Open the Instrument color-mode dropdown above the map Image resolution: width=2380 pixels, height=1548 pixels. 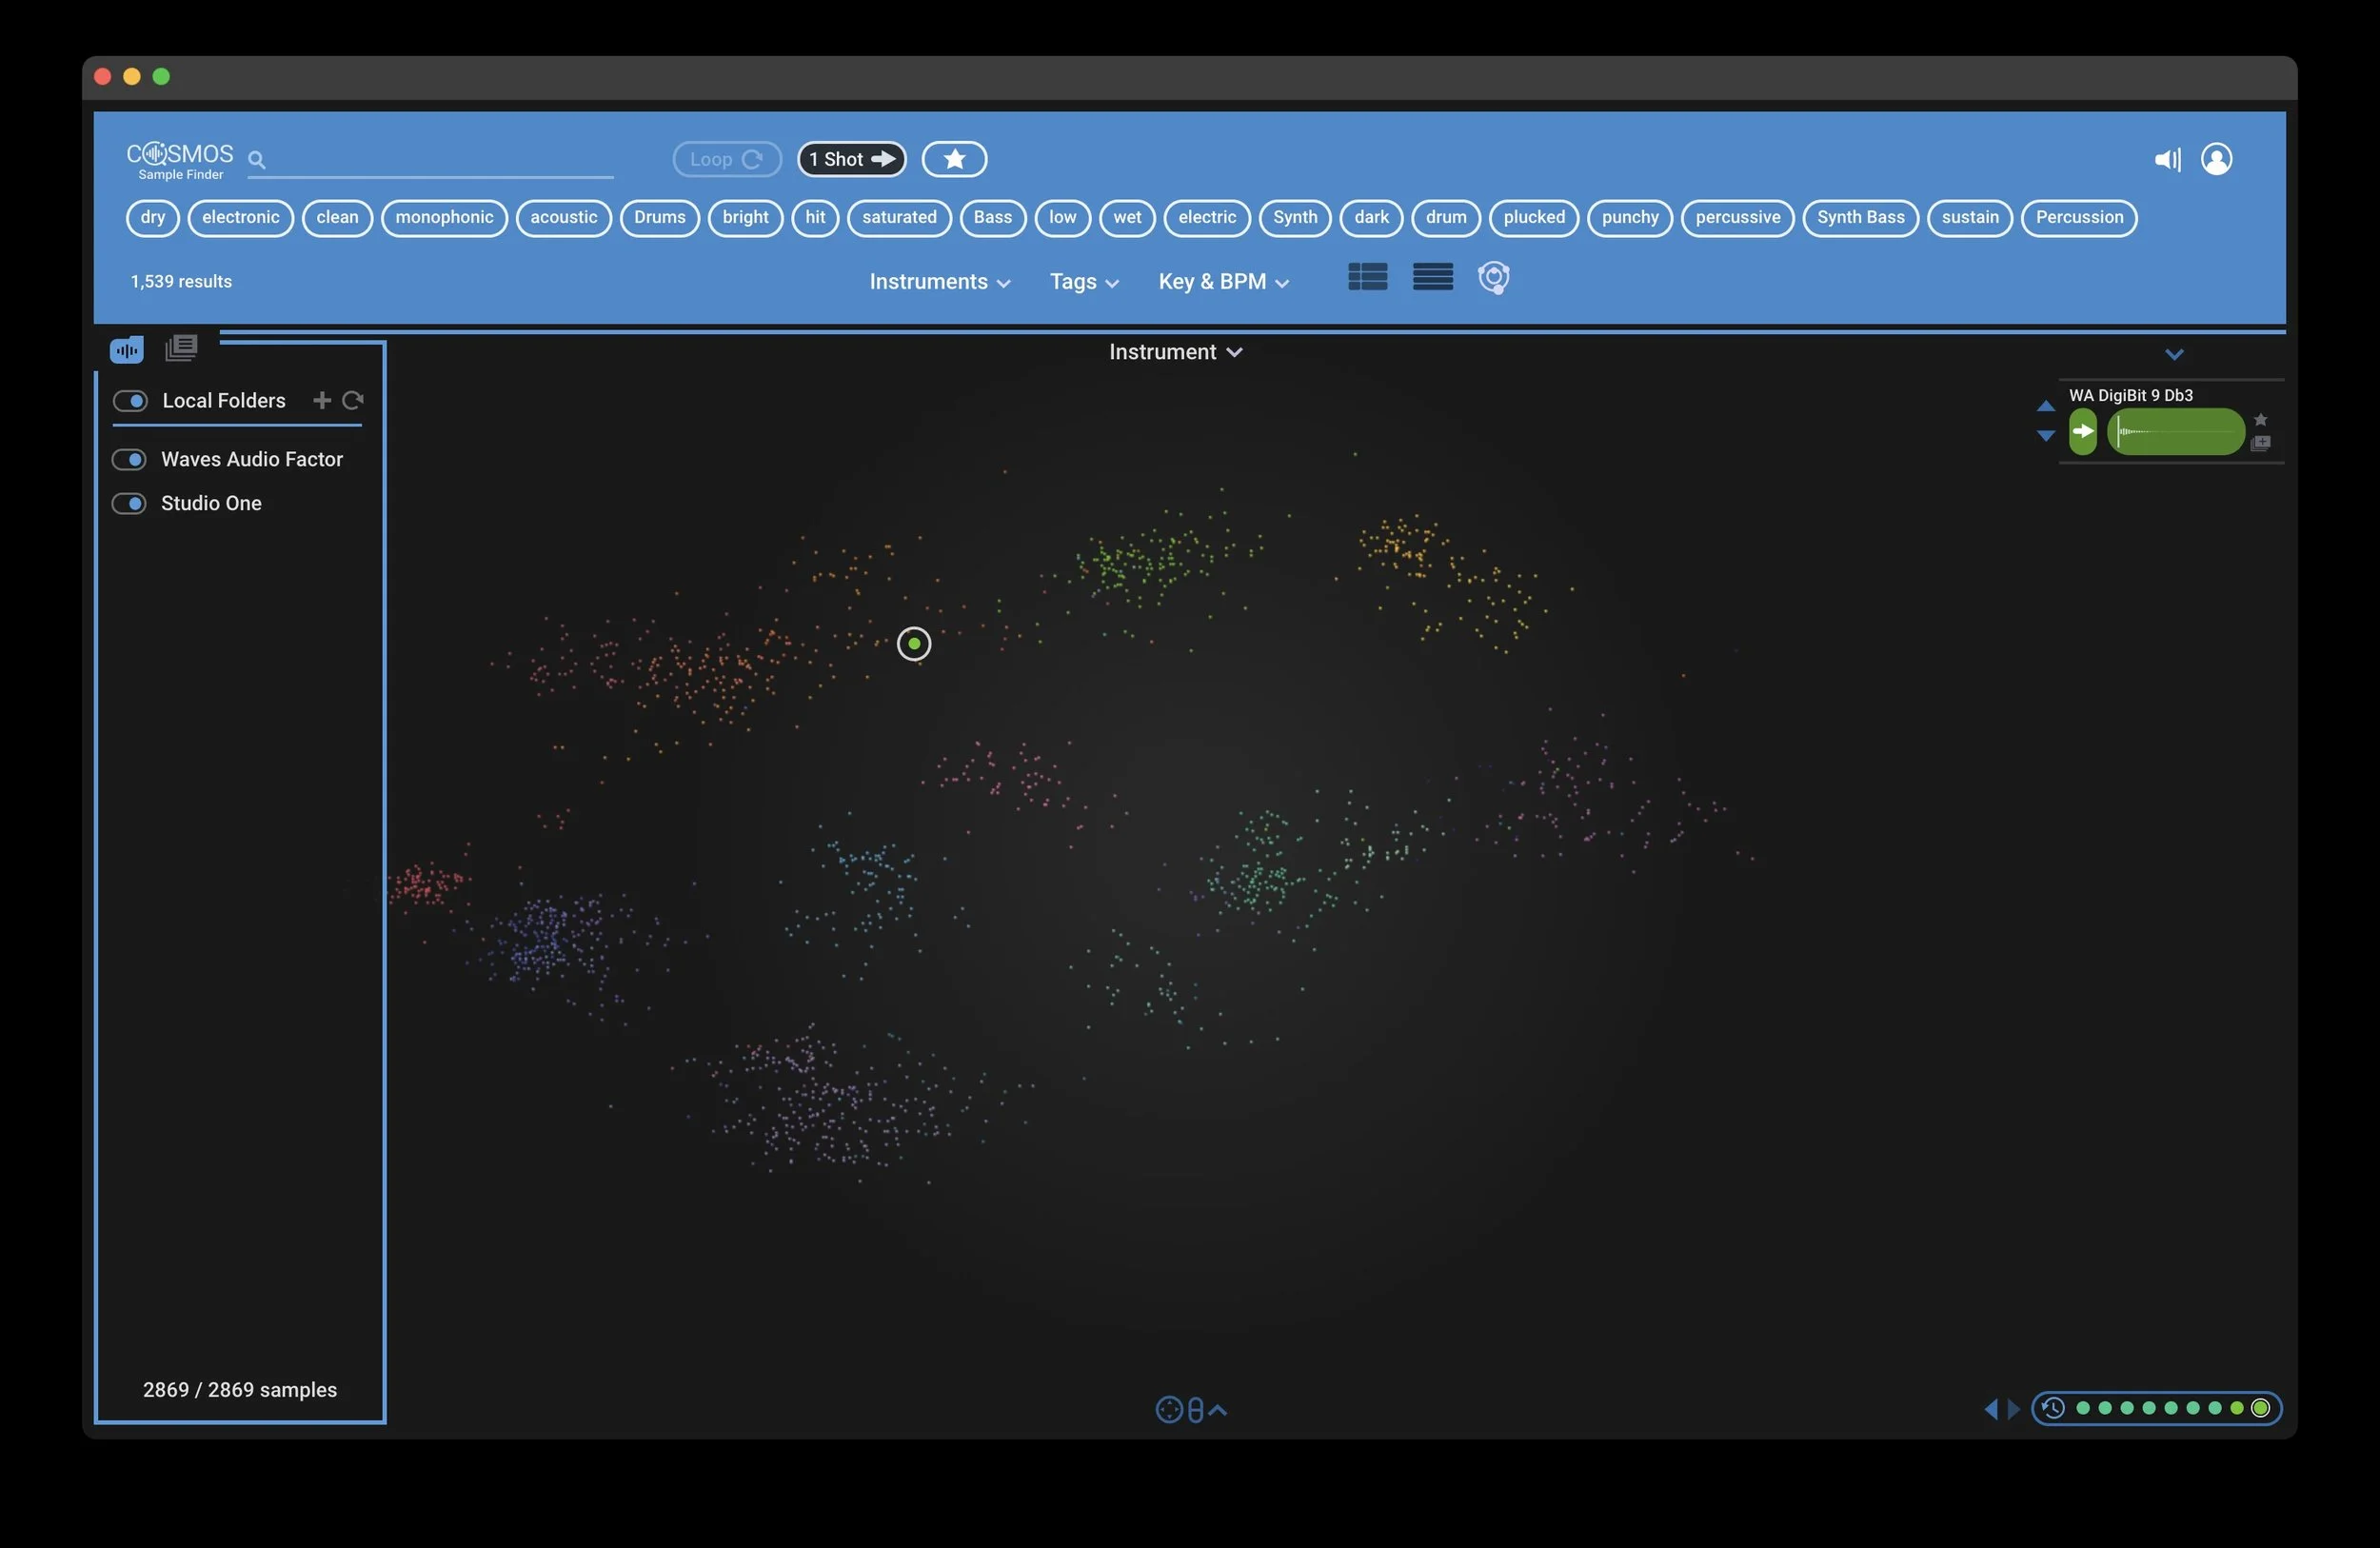click(1175, 352)
